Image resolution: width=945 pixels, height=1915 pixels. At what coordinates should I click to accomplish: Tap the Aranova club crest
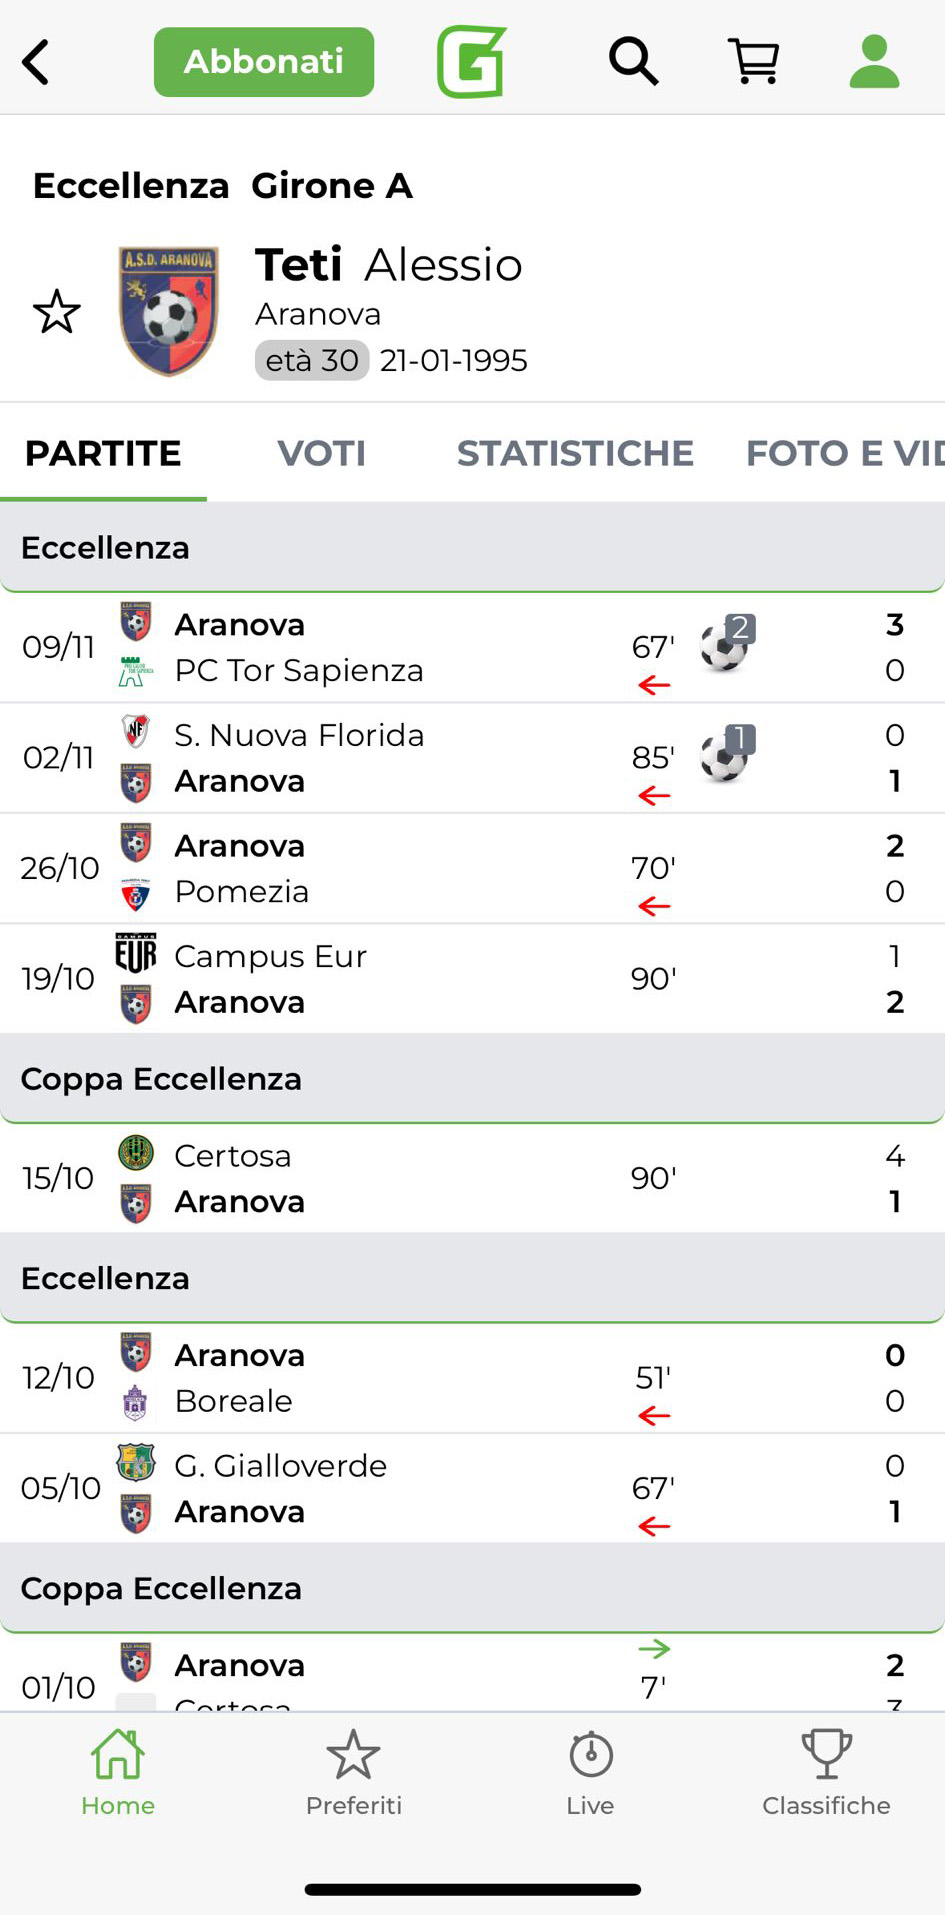[x=168, y=311]
